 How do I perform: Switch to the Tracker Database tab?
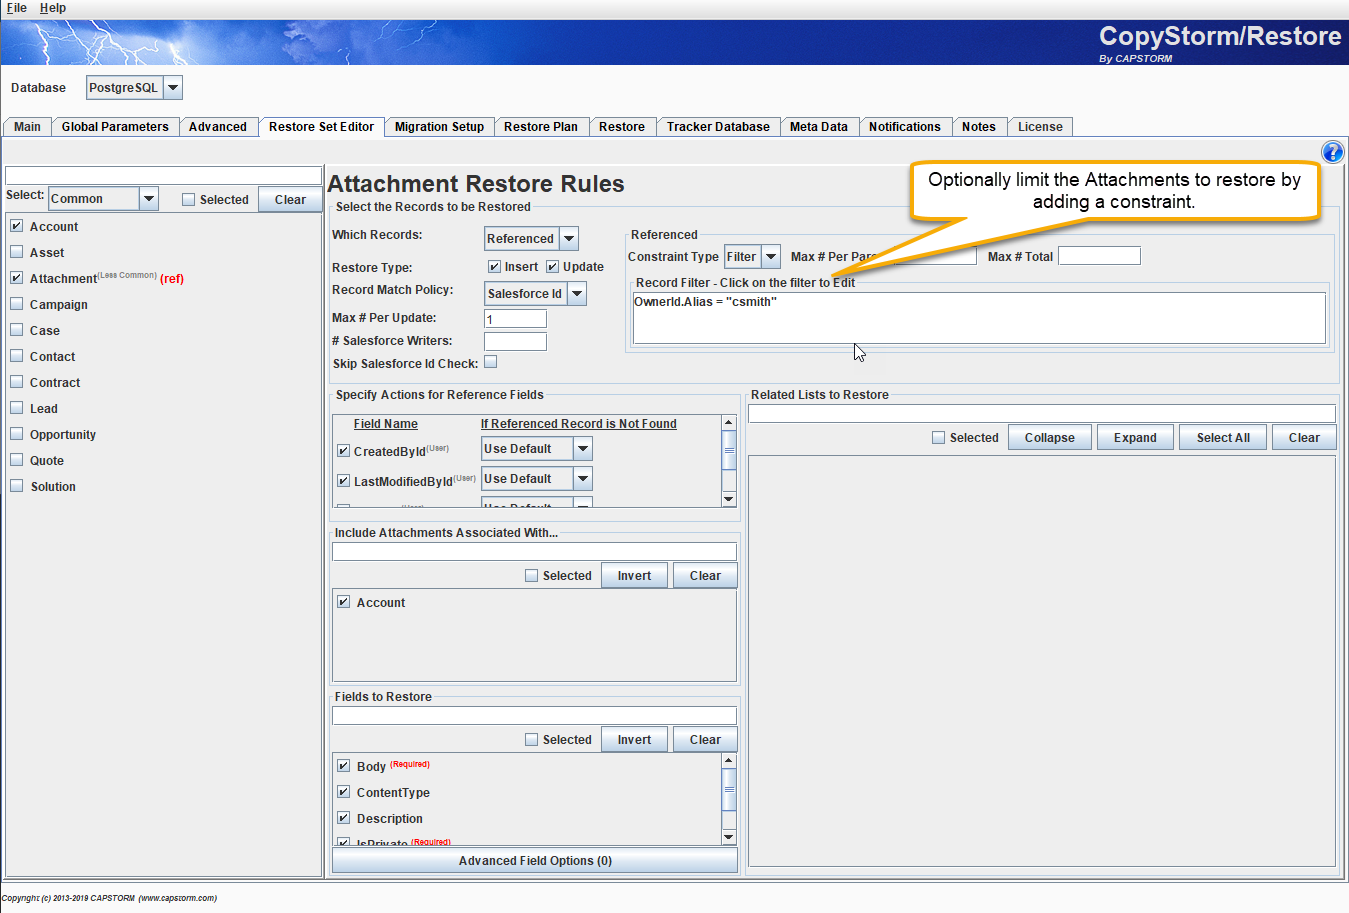[718, 127]
